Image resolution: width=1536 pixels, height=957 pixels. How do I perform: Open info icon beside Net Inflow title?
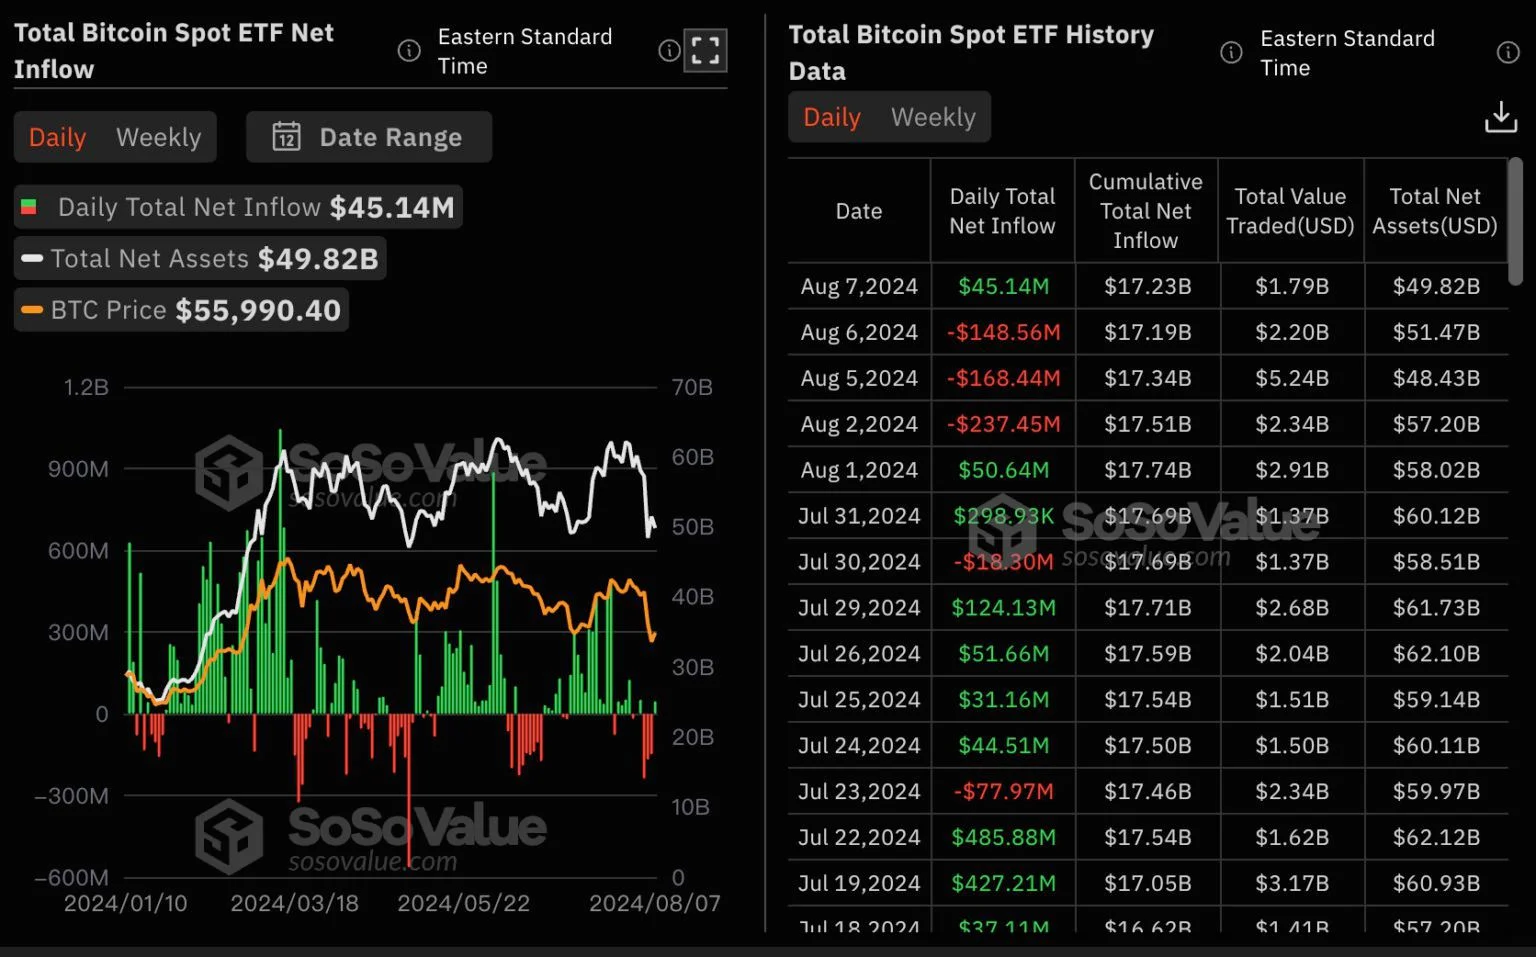[409, 50]
